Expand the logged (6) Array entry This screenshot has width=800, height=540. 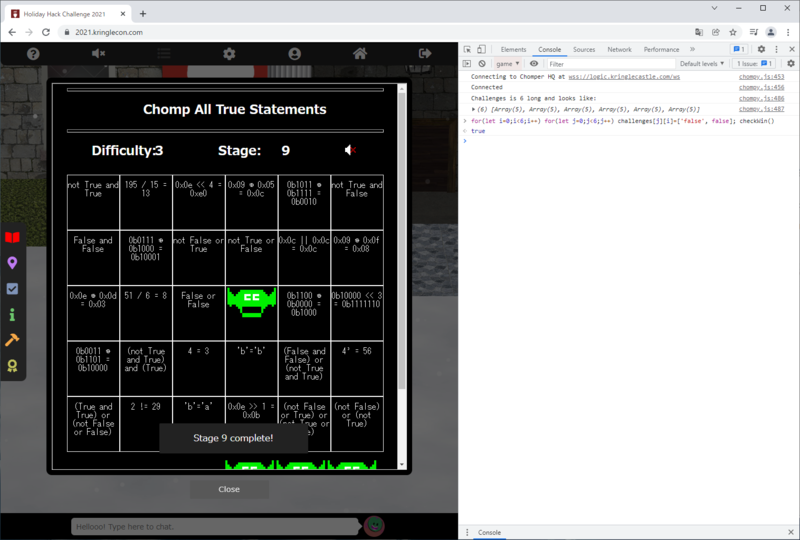tap(473, 109)
